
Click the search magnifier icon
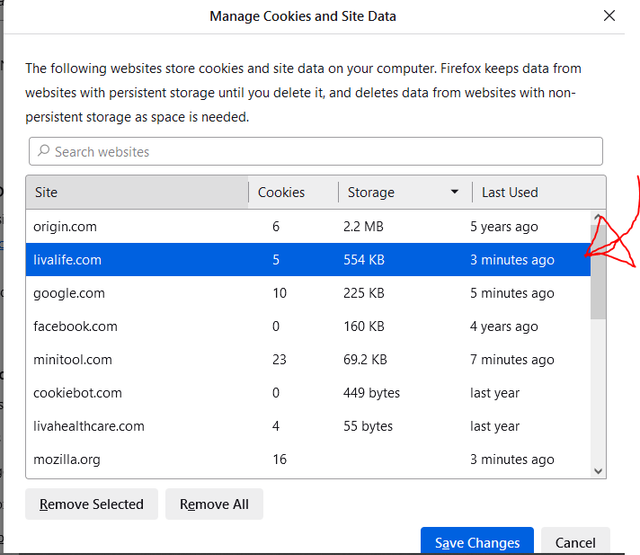43,152
